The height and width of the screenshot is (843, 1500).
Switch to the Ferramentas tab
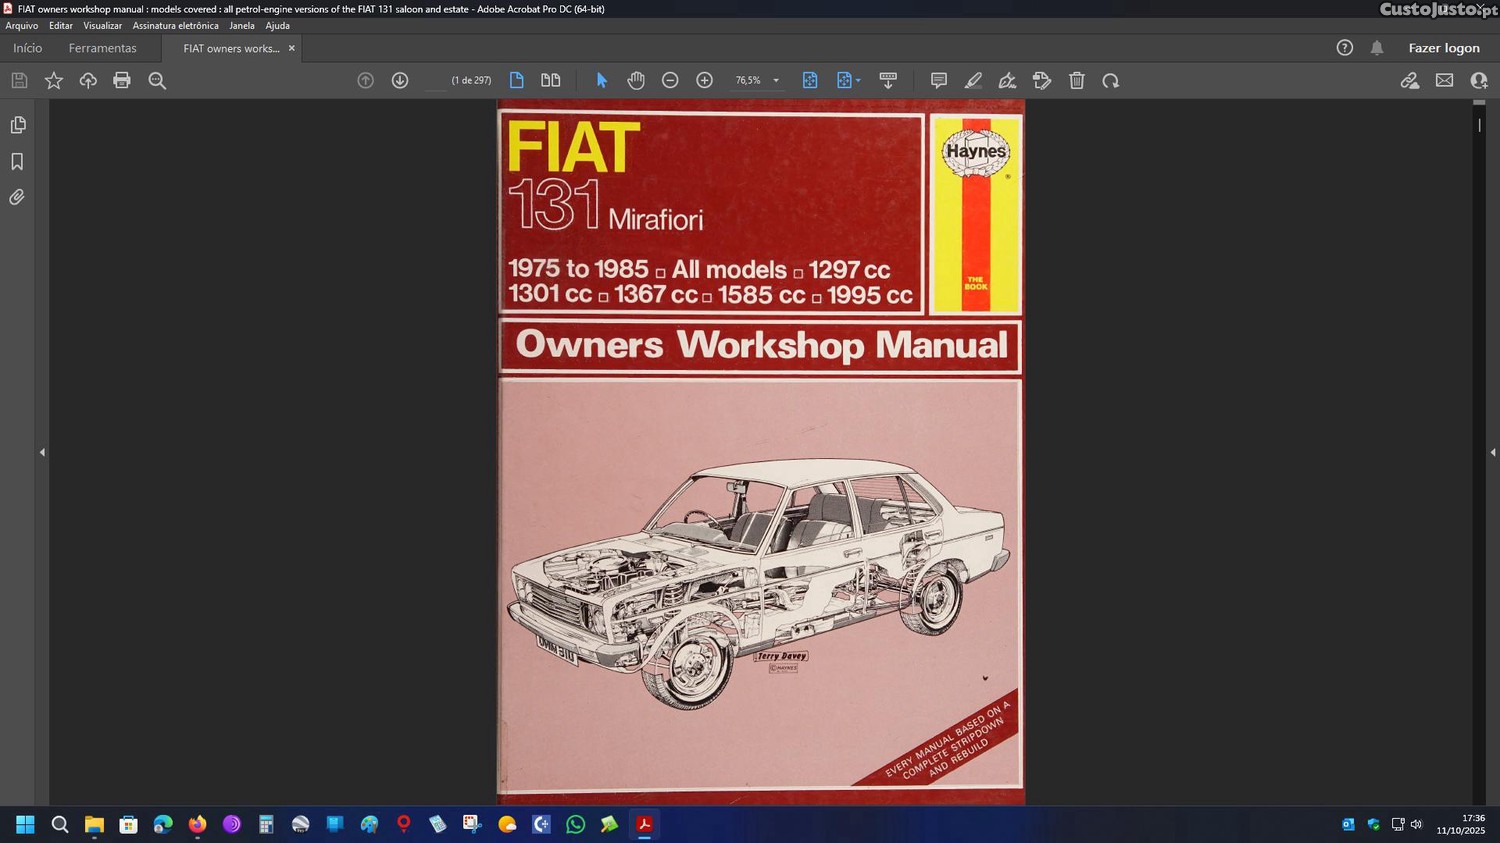pyautogui.click(x=102, y=48)
